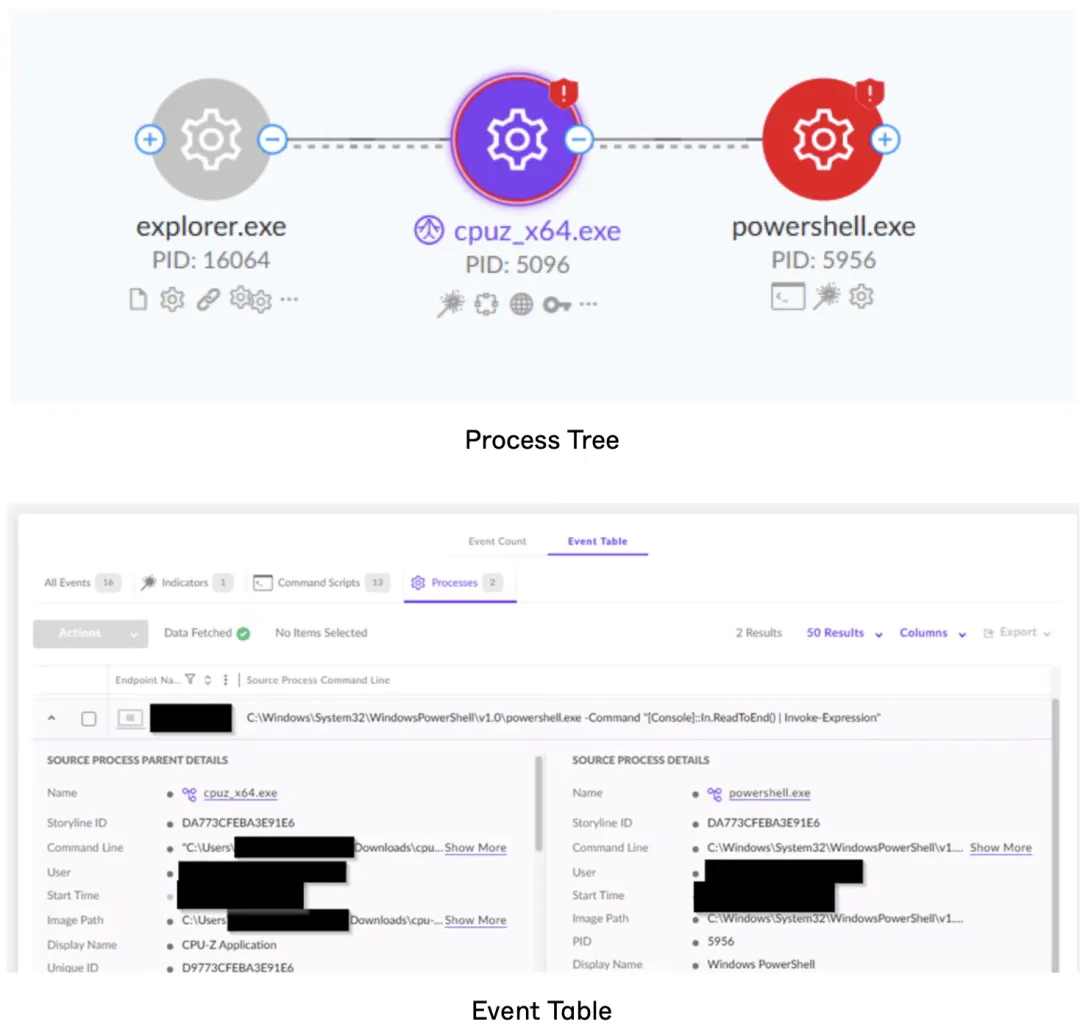Click the chip-like icon under cpuz_x64.exe
The height and width of the screenshot is (1027, 1080).
coord(486,304)
